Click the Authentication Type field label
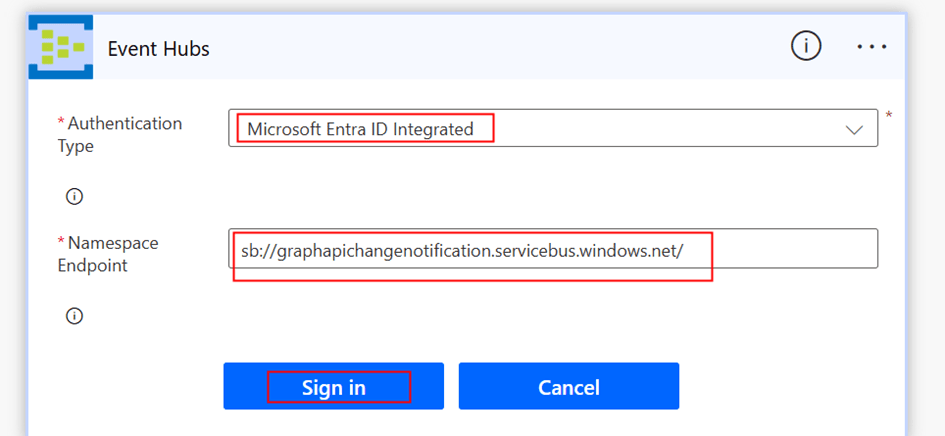Viewport: 945px width, 436px height. pyautogui.click(x=124, y=134)
